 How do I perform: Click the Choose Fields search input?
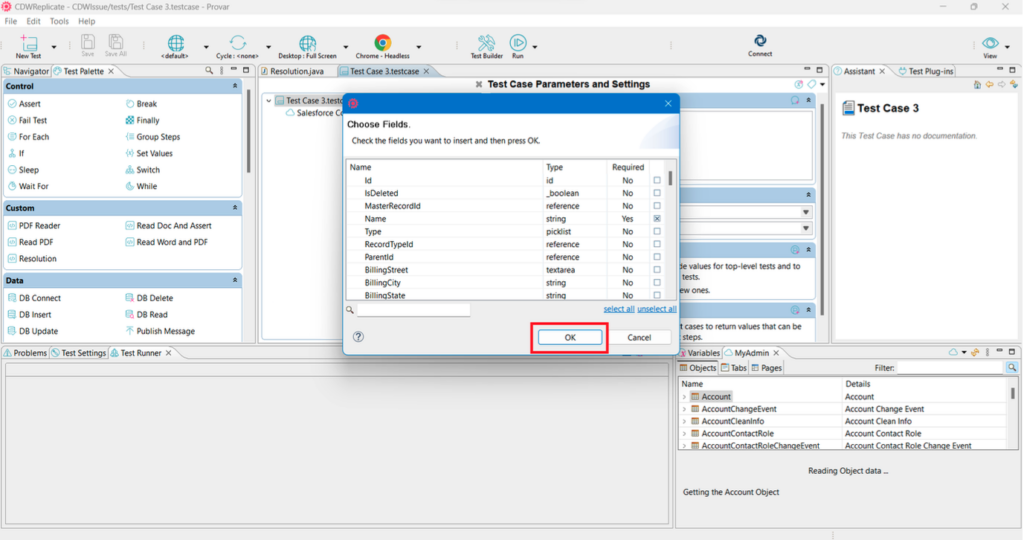(x=413, y=310)
